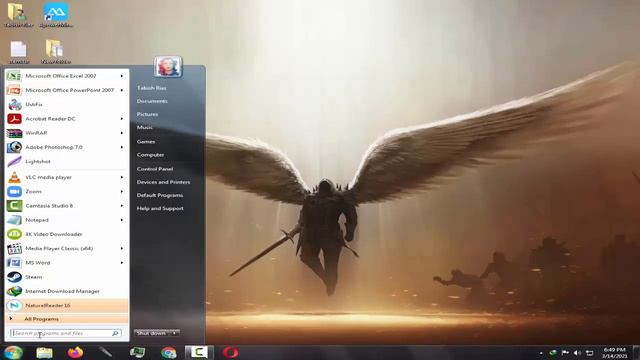
Task: Open the pen icon on taskbar
Action: point(106,352)
